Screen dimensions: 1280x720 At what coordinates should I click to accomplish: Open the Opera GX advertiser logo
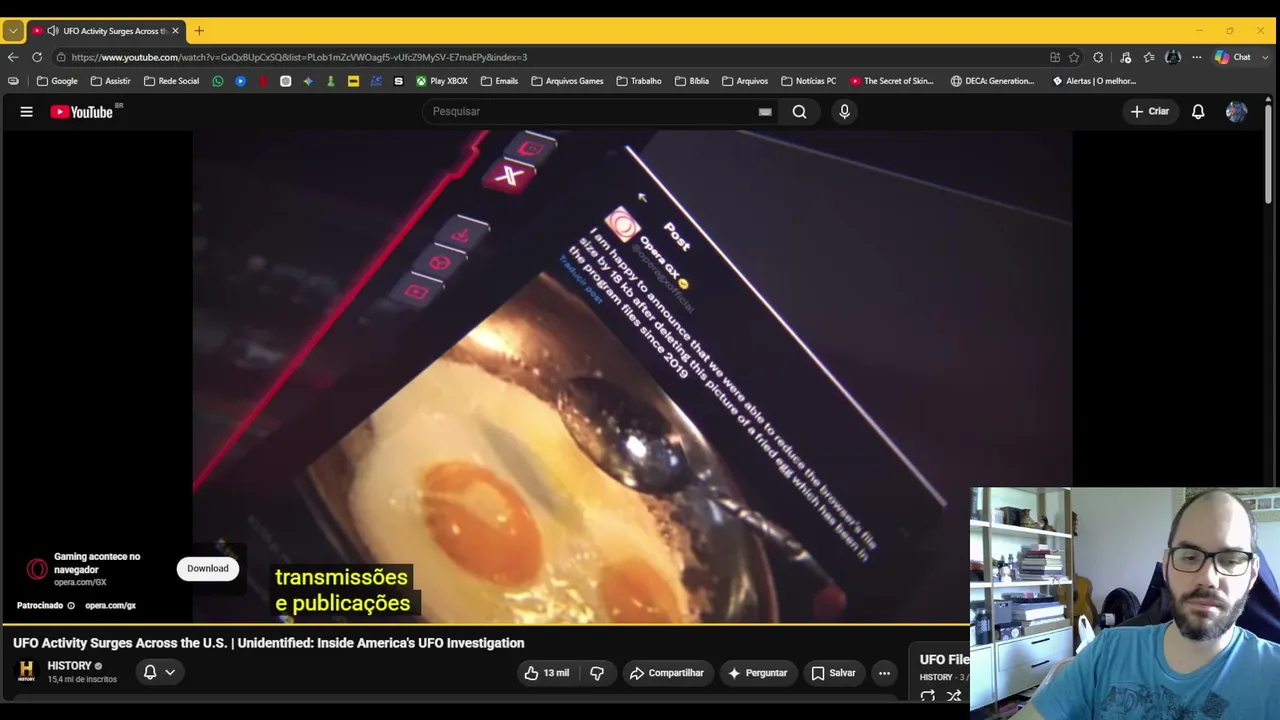(37, 569)
